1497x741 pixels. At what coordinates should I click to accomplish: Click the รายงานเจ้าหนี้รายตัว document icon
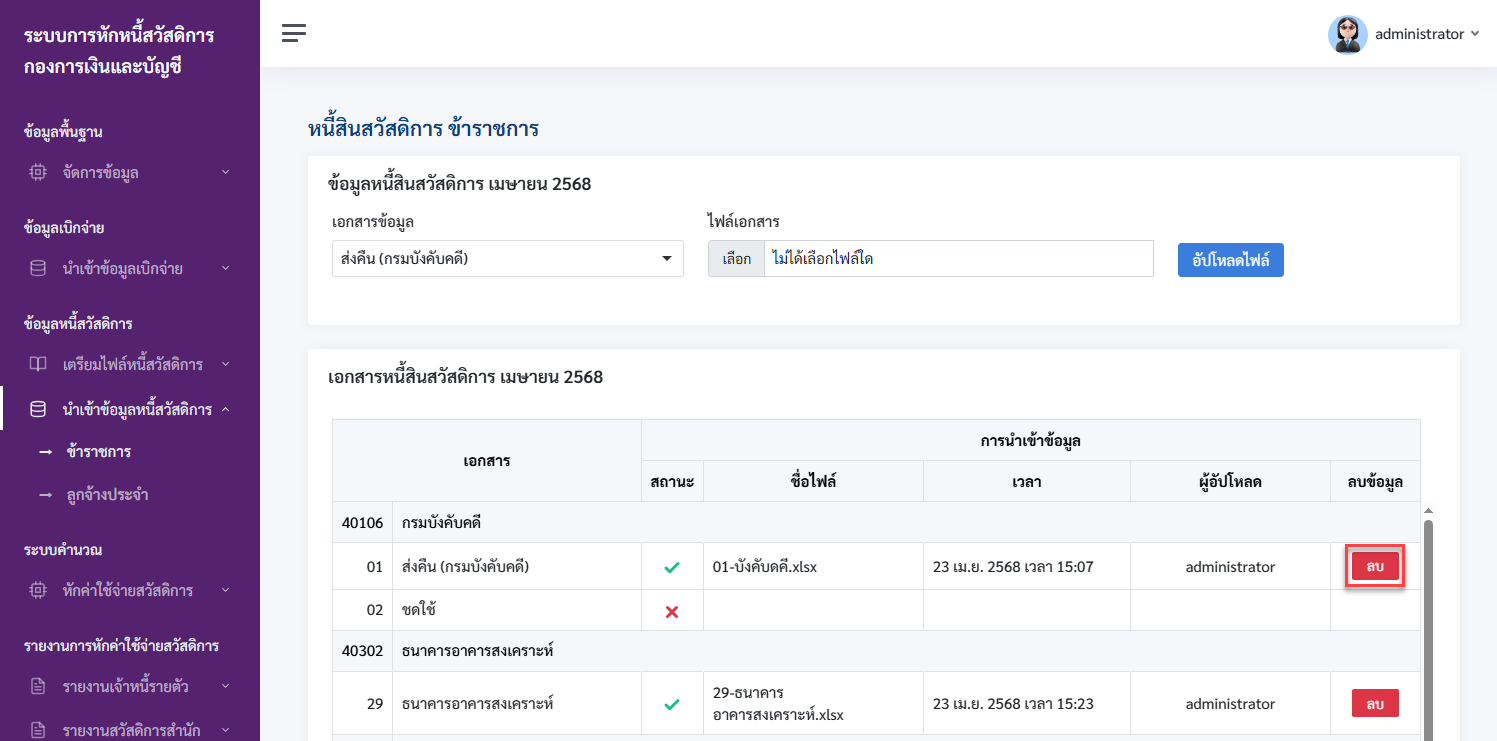(38, 686)
